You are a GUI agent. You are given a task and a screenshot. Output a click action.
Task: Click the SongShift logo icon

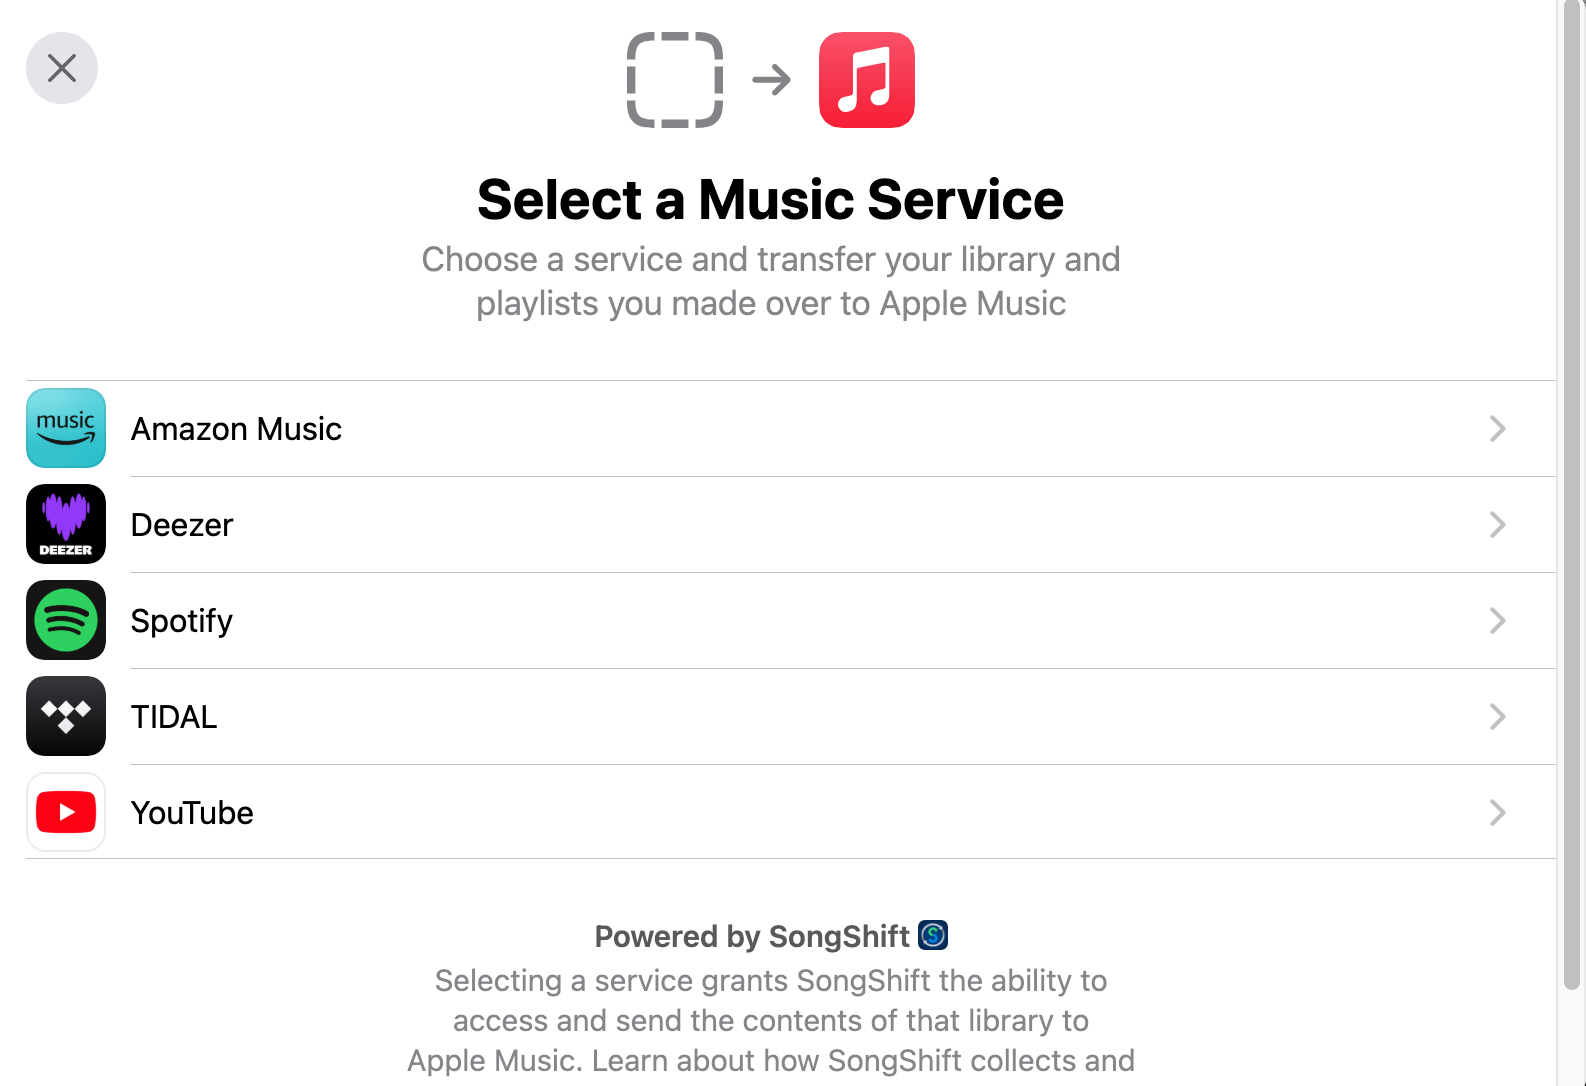click(933, 935)
